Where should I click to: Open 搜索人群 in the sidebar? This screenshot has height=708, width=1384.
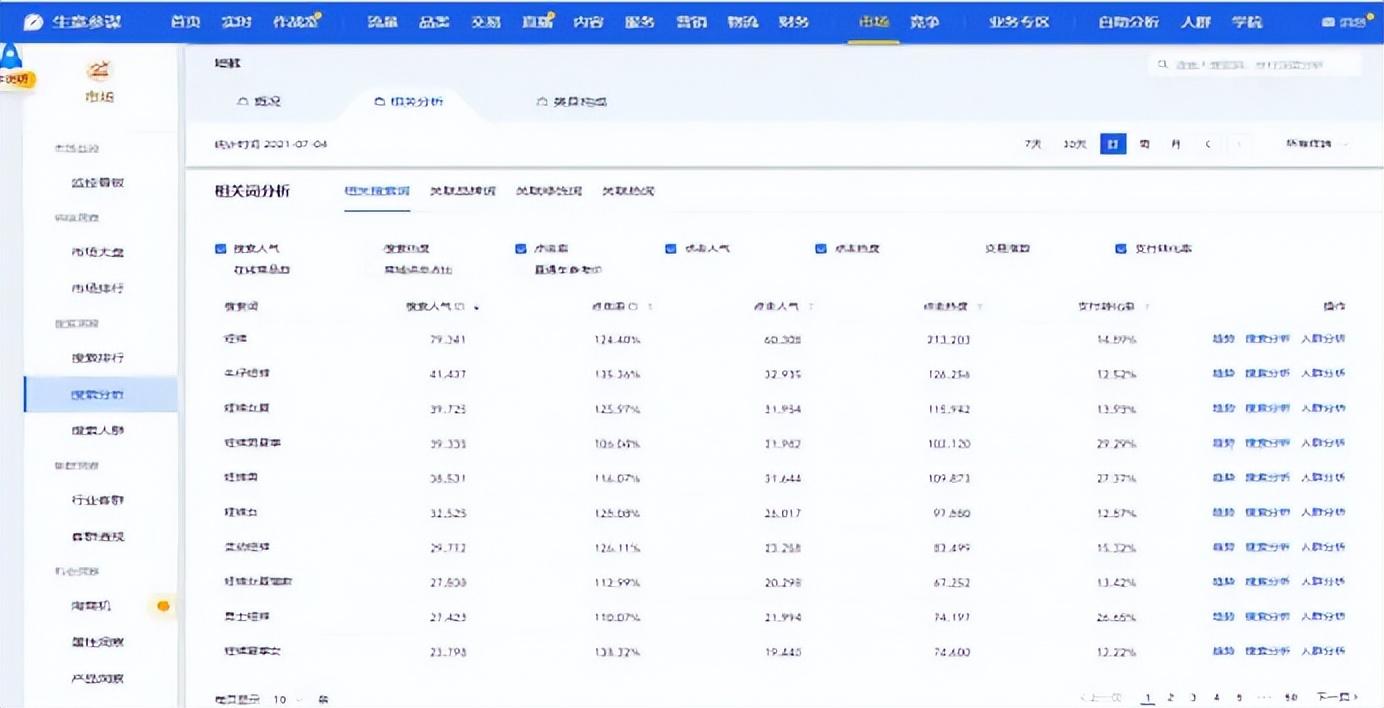click(98, 430)
